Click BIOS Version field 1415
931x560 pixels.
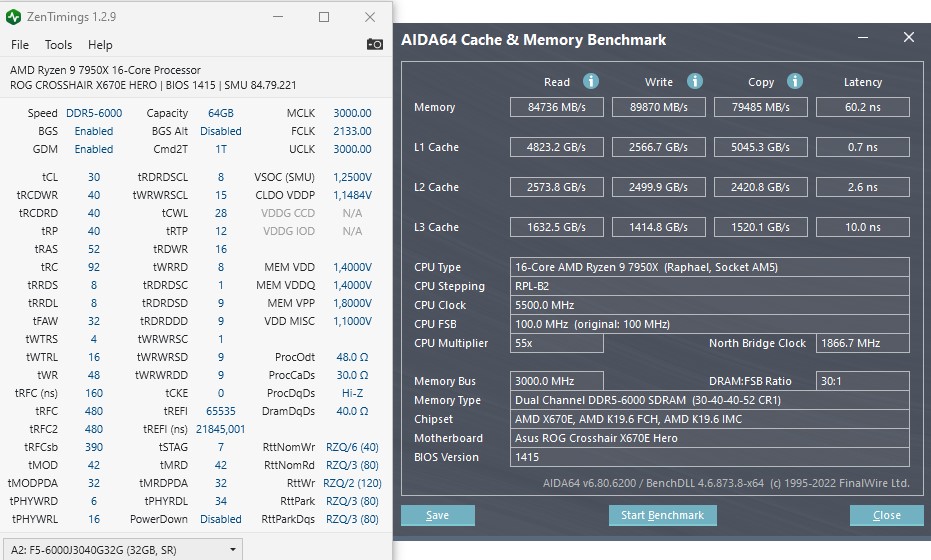click(x=710, y=457)
